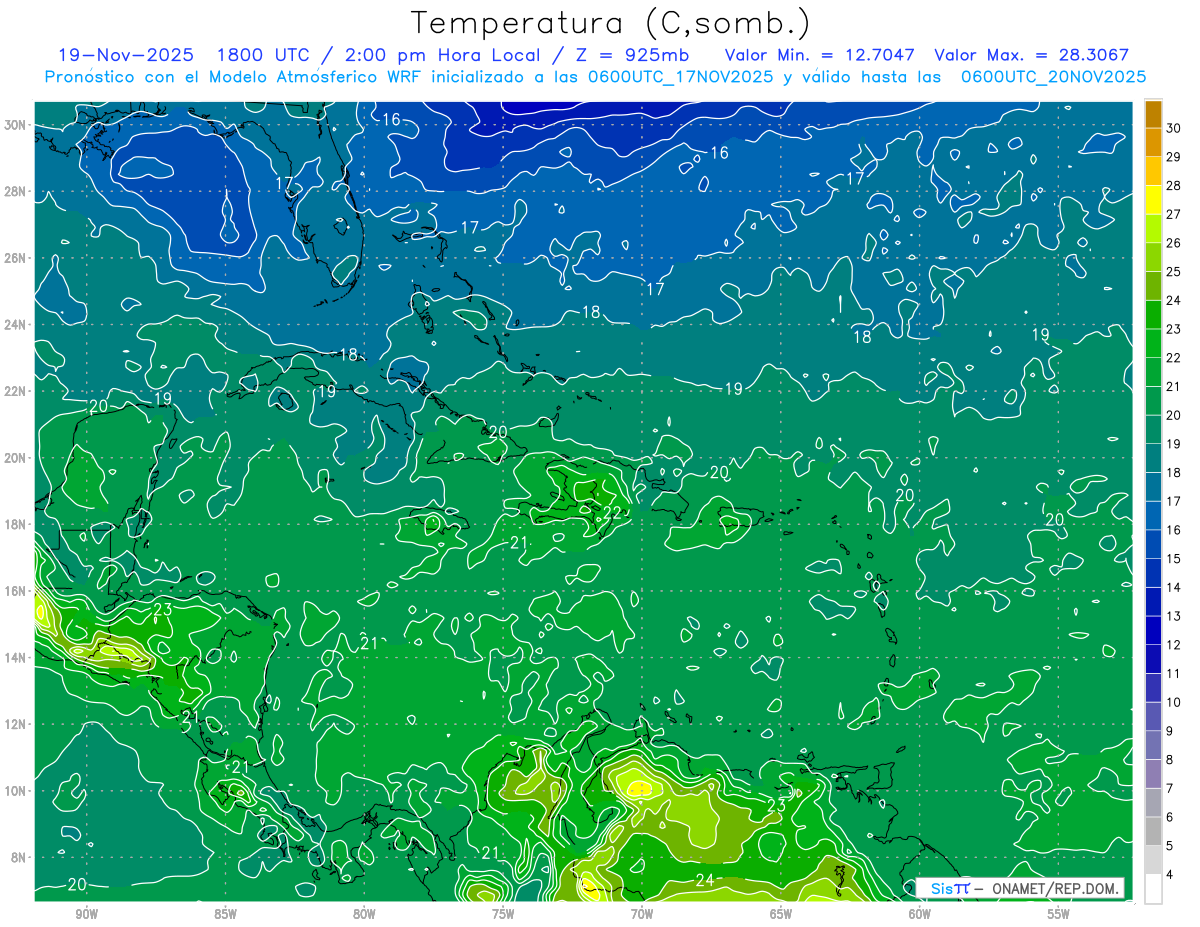This screenshot has height=927, width=1200.
Task: Click the "12N" latitude axis label
Action: [17, 724]
